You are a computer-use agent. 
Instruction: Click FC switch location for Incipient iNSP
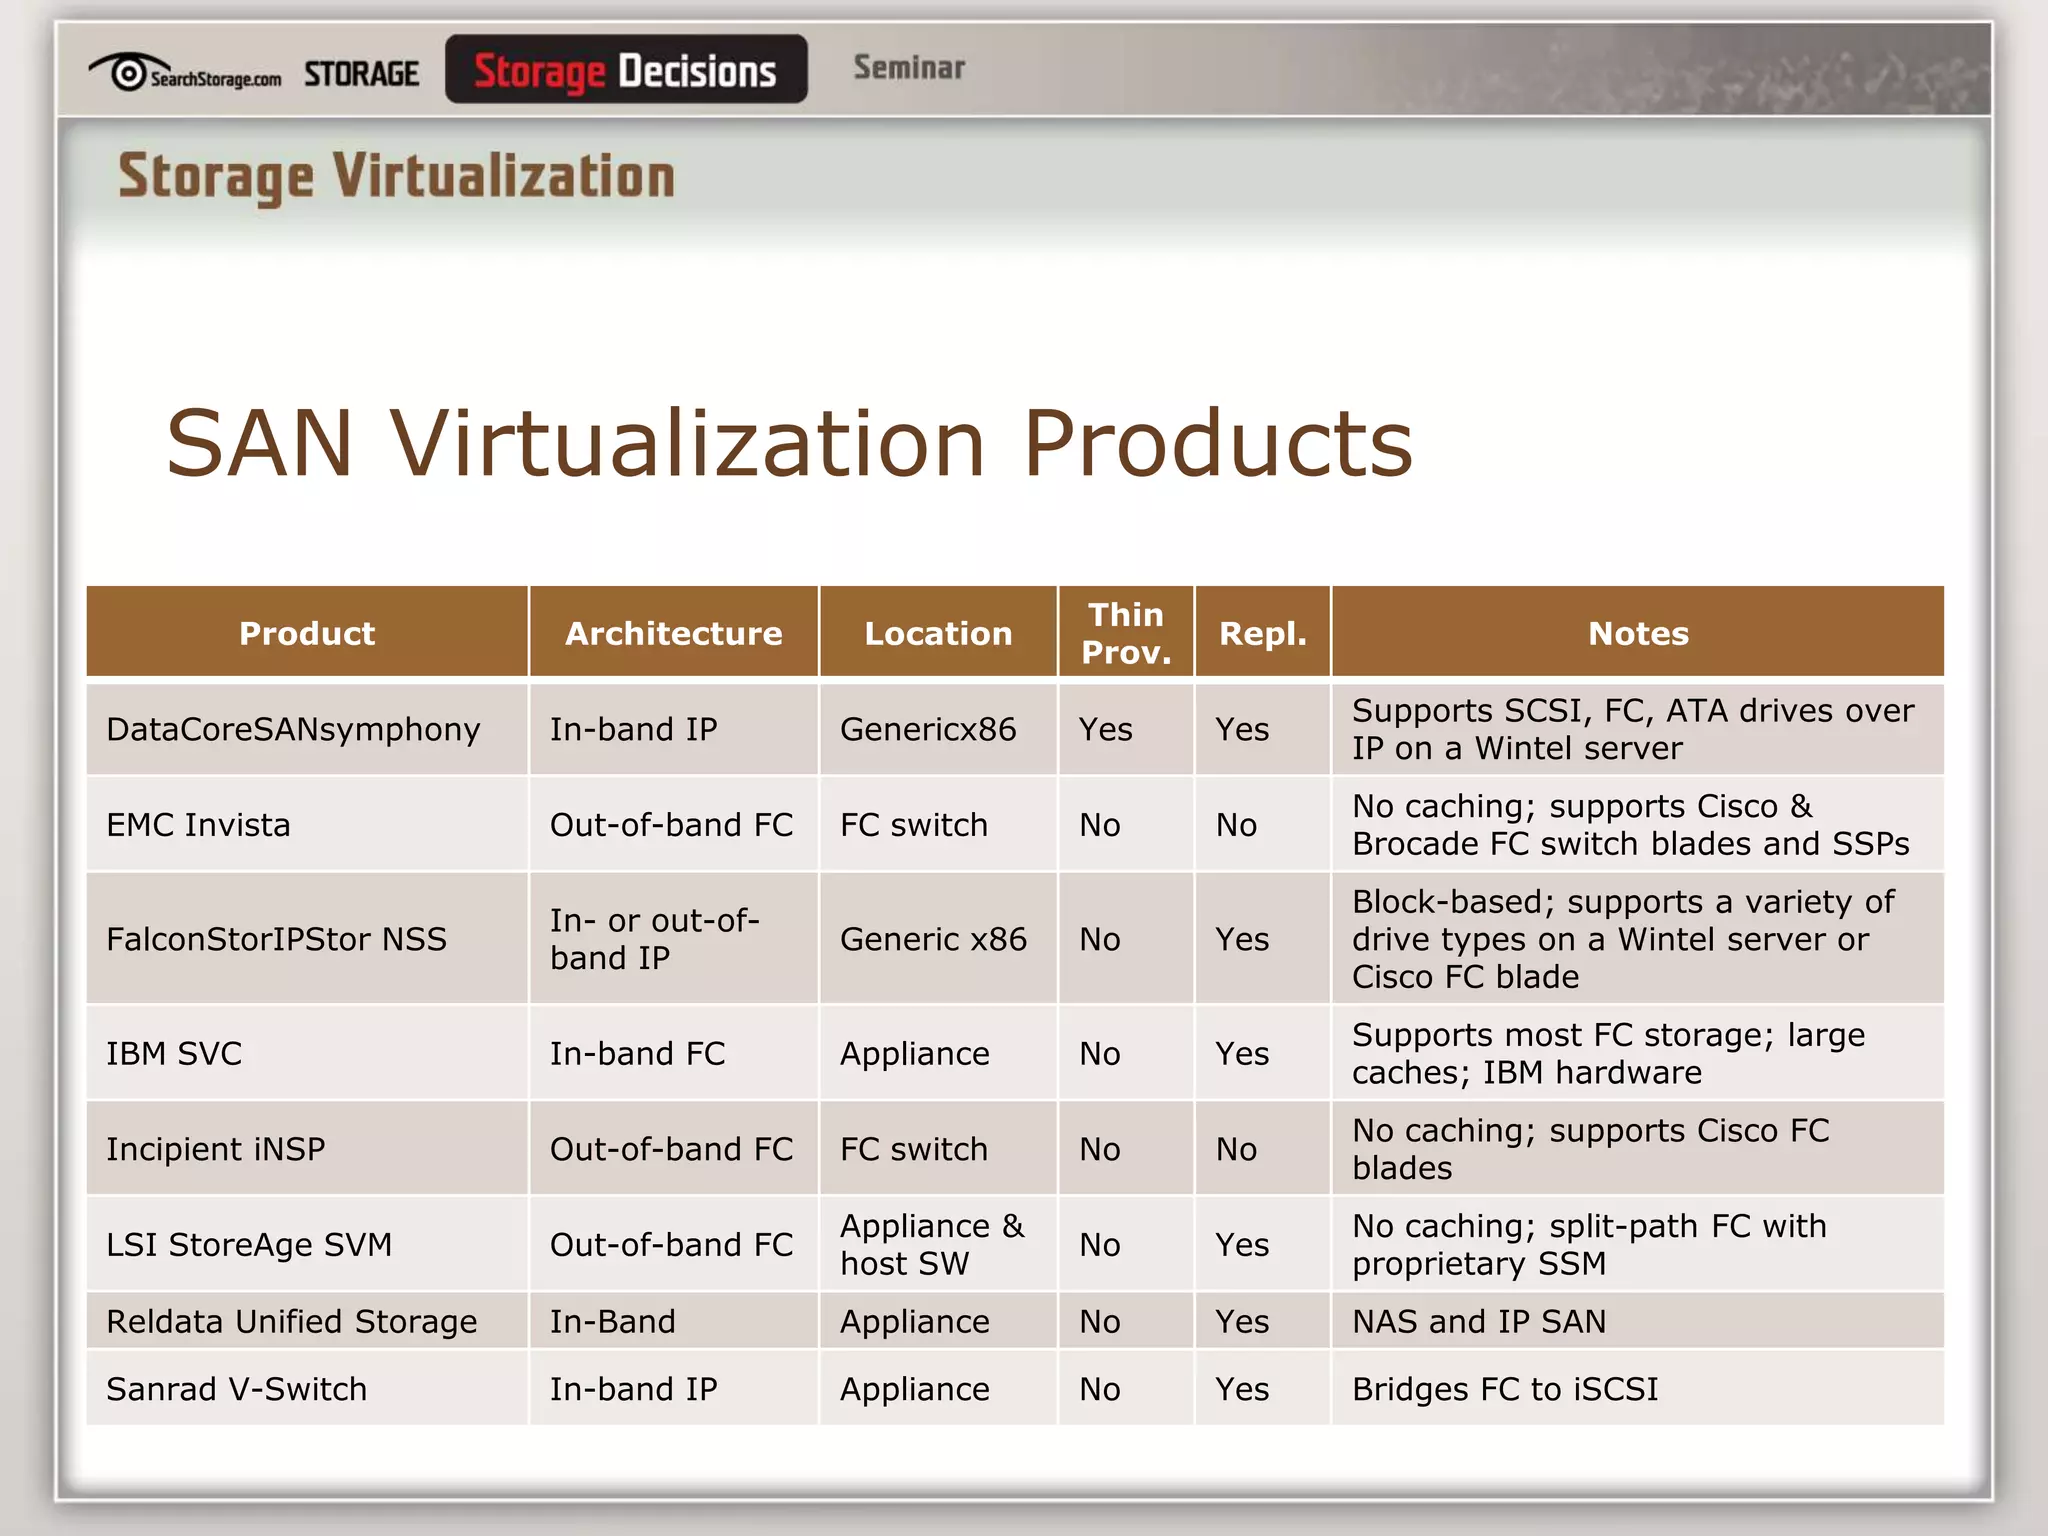click(938, 1149)
